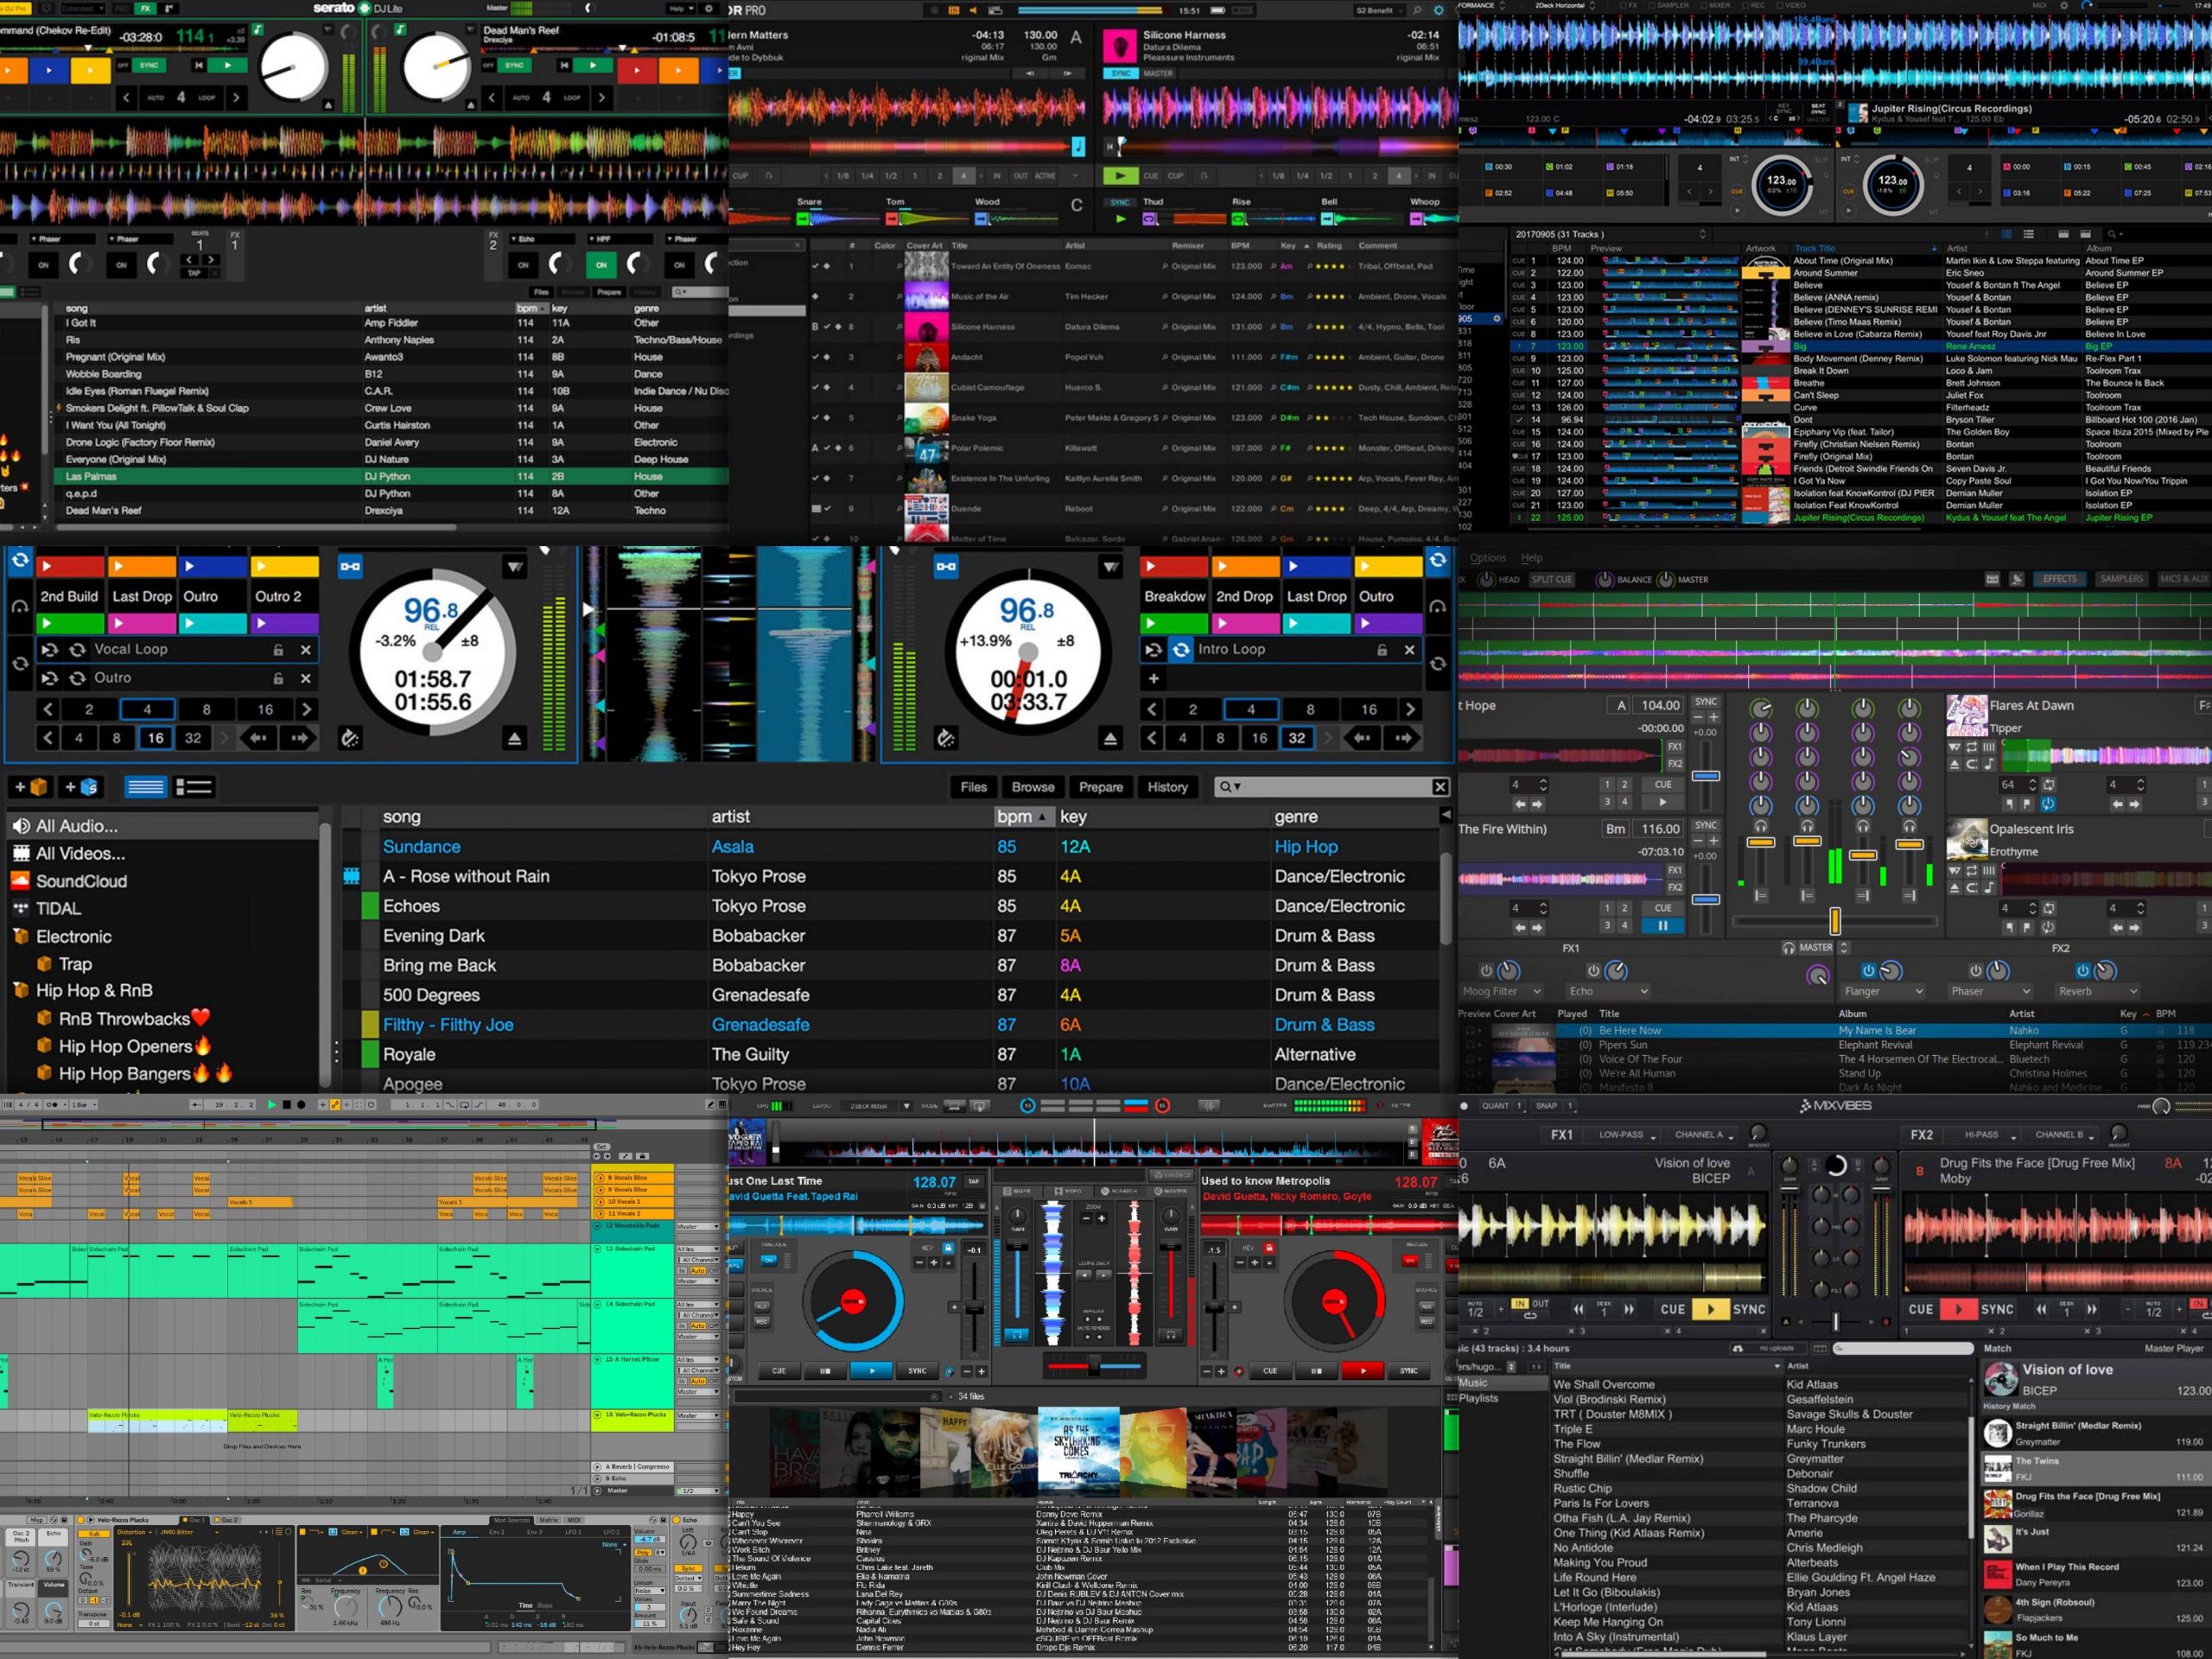This screenshot has width=2212, height=1659.
Task: Disable the Flanger effect power toggle
Action: (x=1868, y=970)
